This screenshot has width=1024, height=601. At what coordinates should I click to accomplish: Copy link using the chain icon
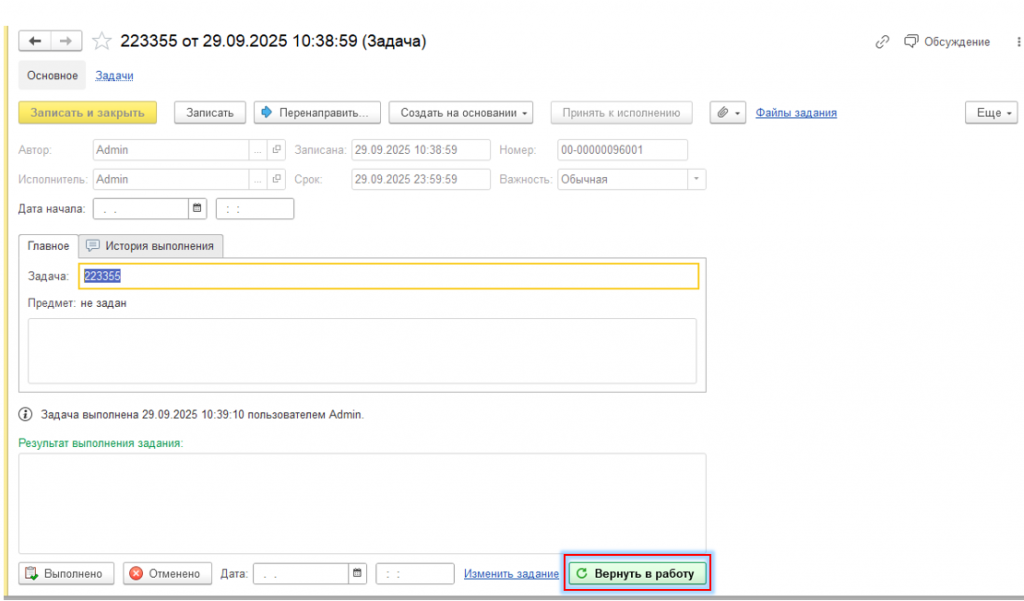click(x=882, y=42)
